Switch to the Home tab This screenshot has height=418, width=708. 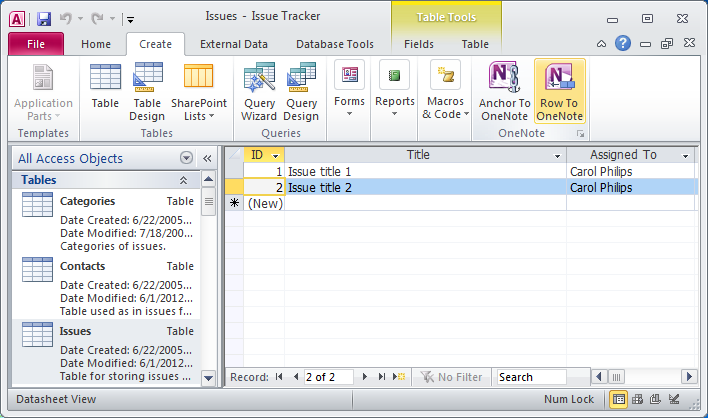(x=96, y=44)
